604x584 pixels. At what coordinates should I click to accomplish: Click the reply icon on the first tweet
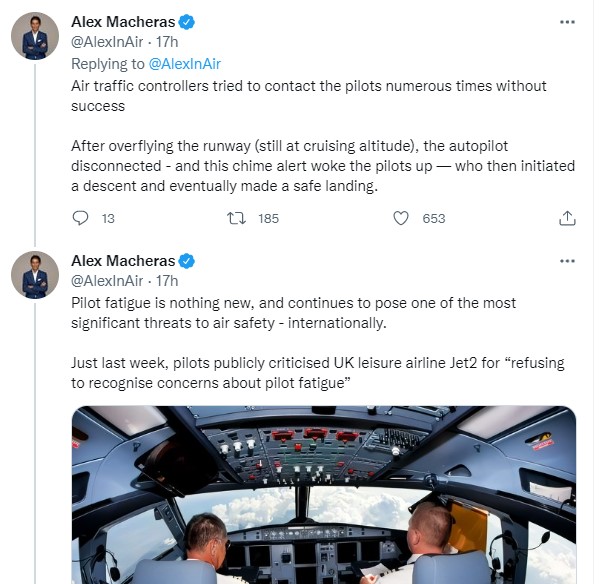point(81,218)
